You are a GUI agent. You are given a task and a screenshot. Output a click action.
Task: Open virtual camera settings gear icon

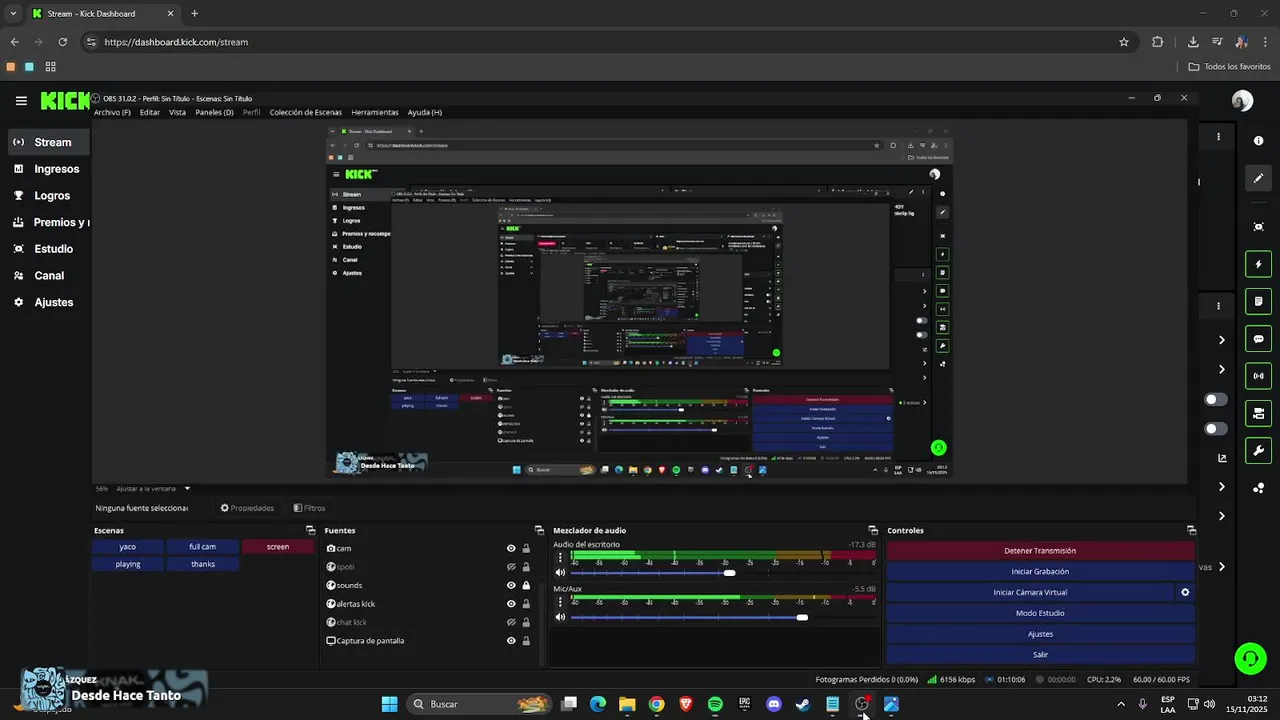pos(1185,592)
